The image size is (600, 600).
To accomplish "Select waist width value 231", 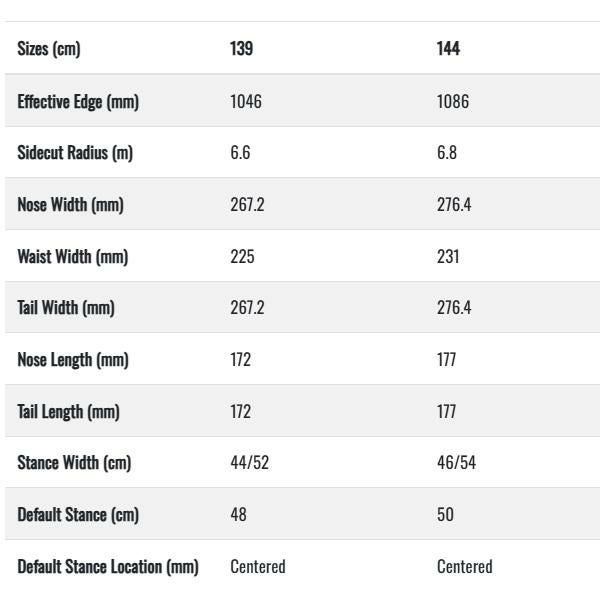I will 448,257.
